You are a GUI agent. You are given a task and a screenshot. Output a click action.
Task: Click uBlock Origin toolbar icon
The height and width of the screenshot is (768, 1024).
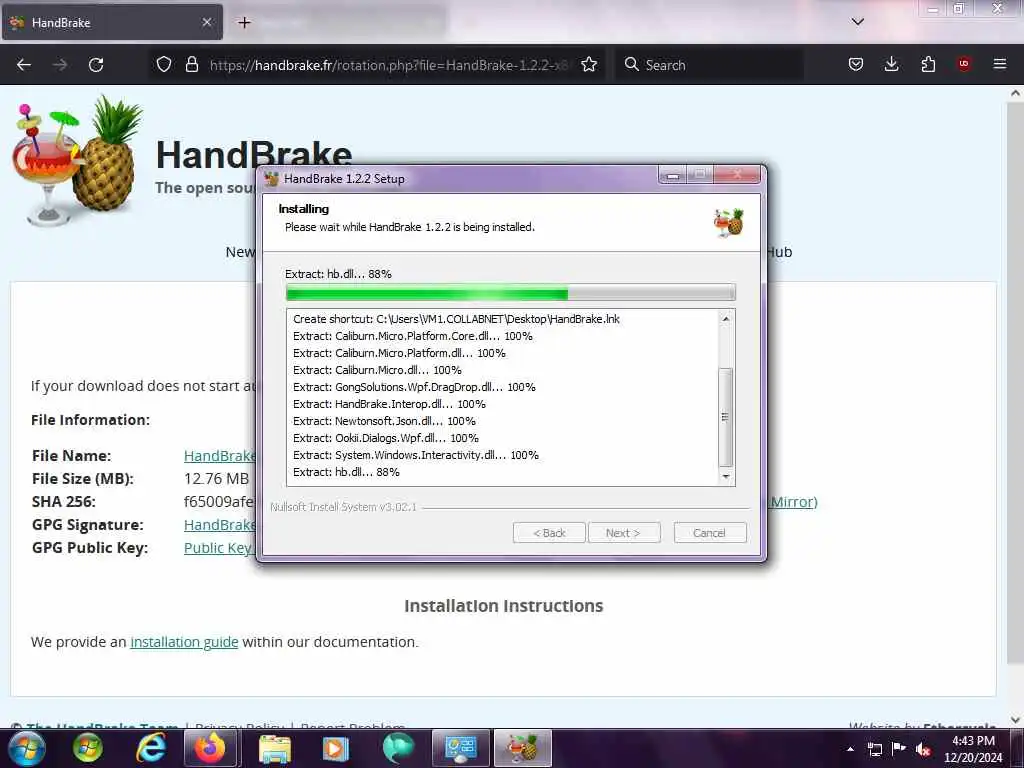(964, 64)
